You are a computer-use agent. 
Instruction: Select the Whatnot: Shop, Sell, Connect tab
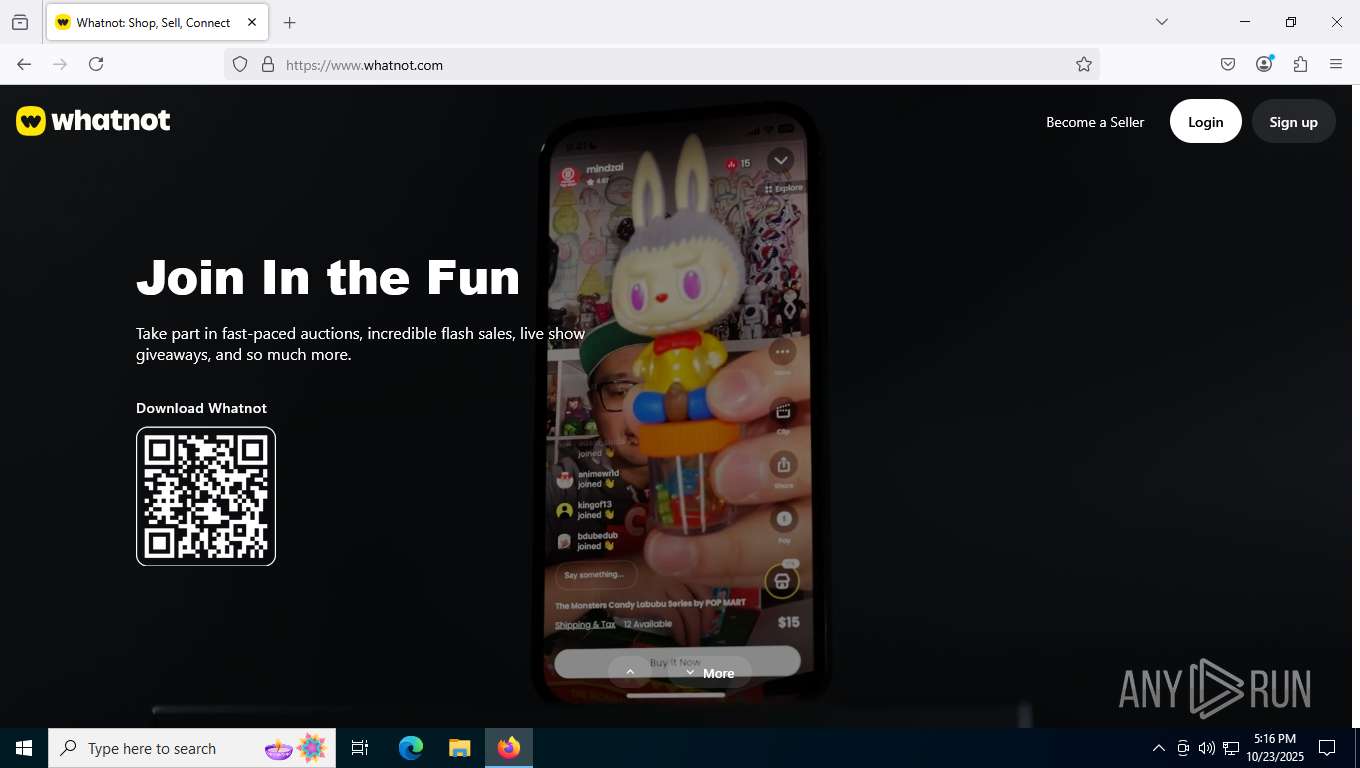click(x=155, y=22)
